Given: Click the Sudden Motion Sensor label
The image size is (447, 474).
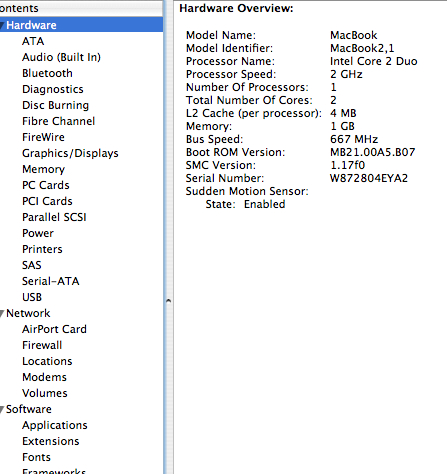Looking at the screenshot, I should [x=247, y=191].
